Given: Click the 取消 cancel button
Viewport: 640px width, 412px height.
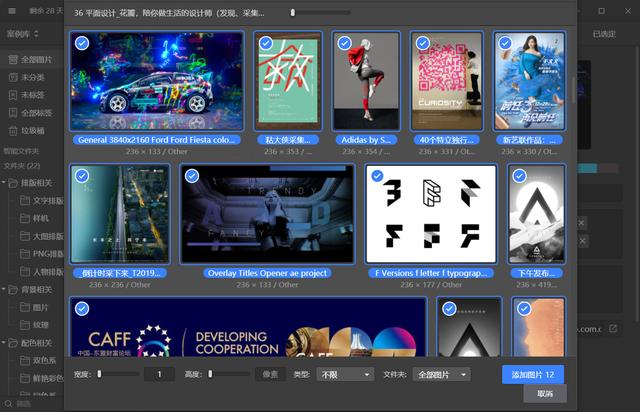Looking at the screenshot, I should click(x=545, y=394).
